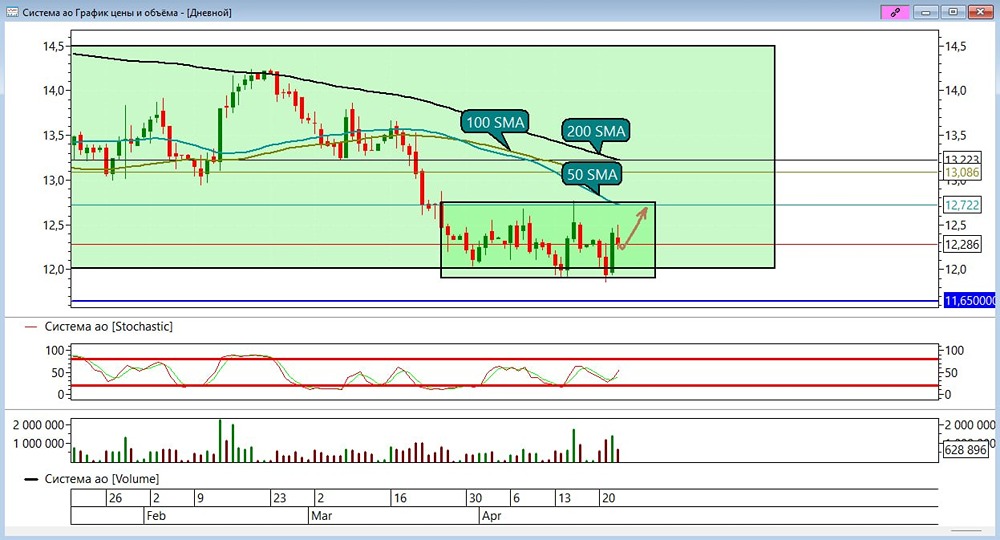Click the 14,5 label on left price axis
1000x540 pixels.
[x=53, y=46]
